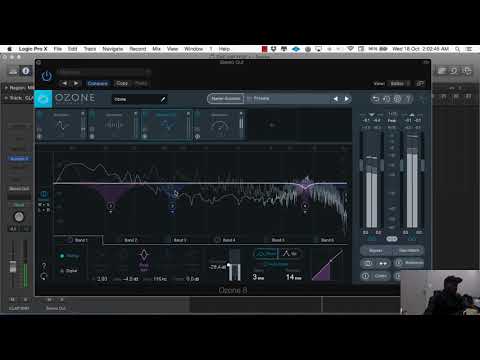Open the plugin settings preset dropdown

pyautogui.click(x=103, y=72)
